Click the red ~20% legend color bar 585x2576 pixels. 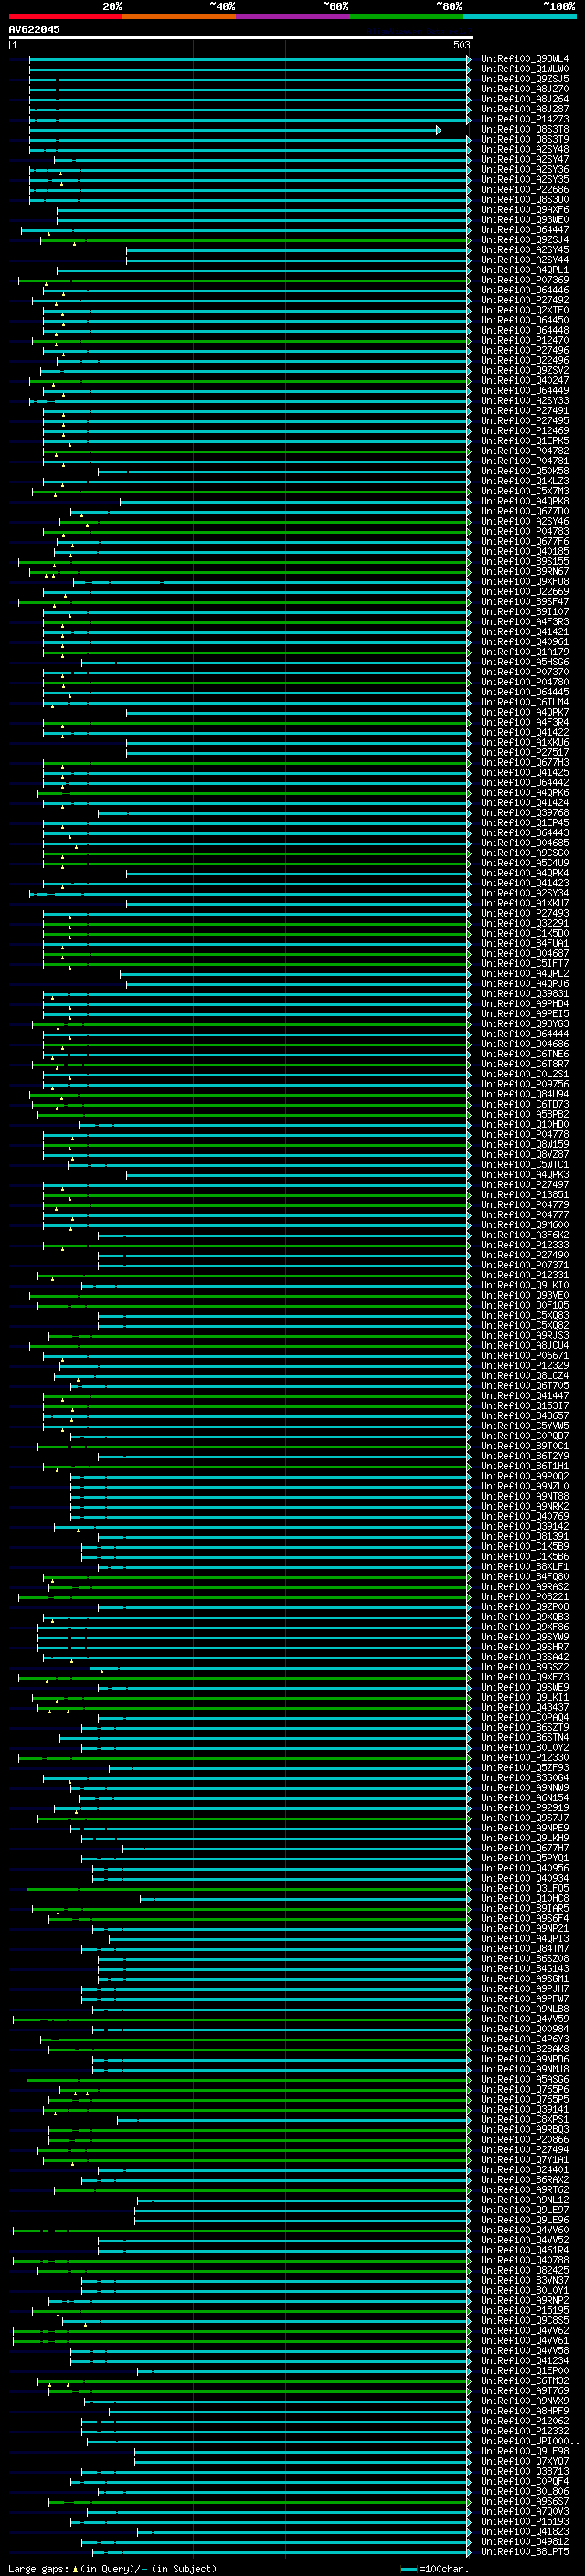65,16
